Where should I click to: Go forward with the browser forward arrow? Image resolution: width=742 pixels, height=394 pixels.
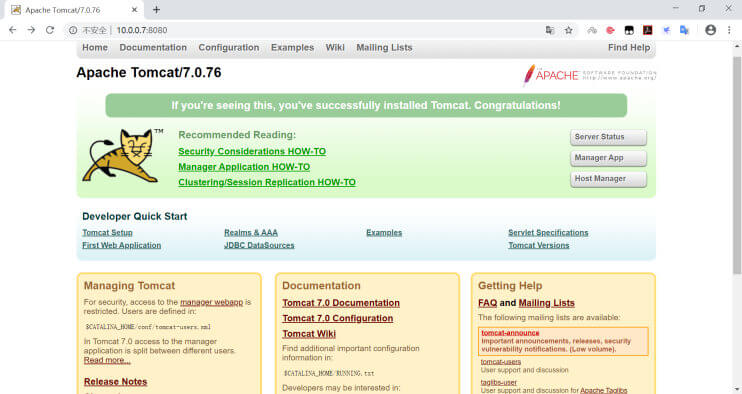click(31, 30)
